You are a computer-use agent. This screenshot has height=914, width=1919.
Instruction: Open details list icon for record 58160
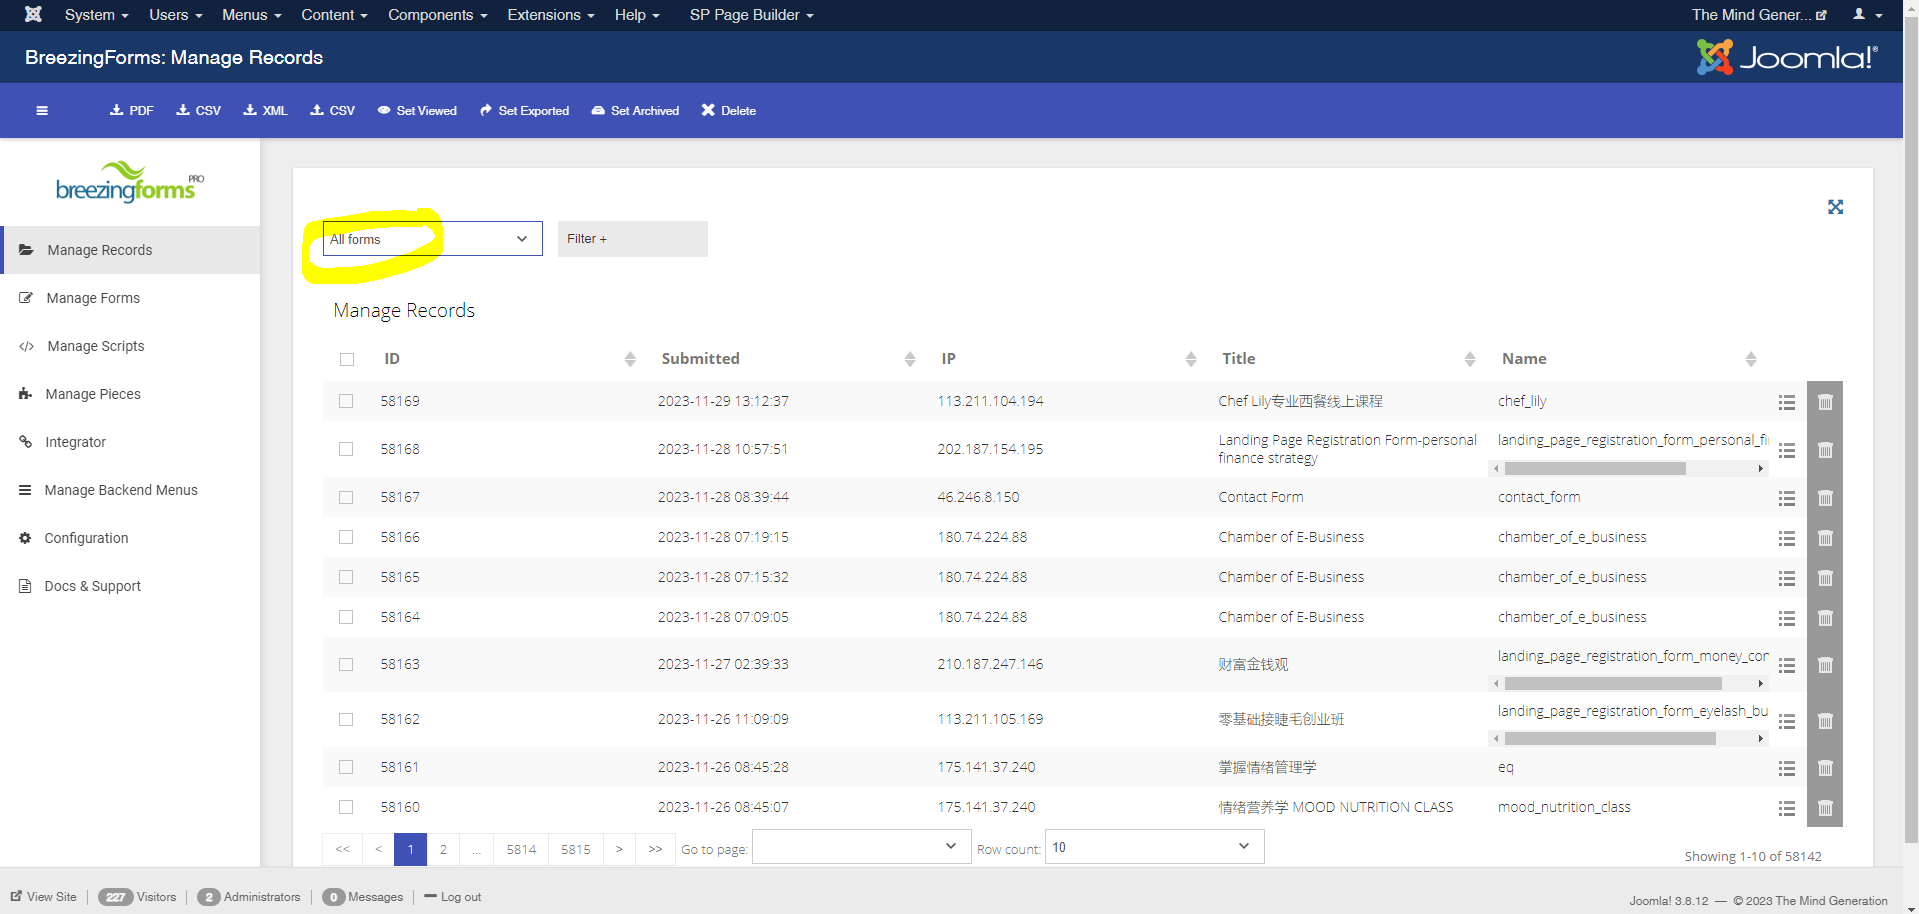[x=1787, y=808]
